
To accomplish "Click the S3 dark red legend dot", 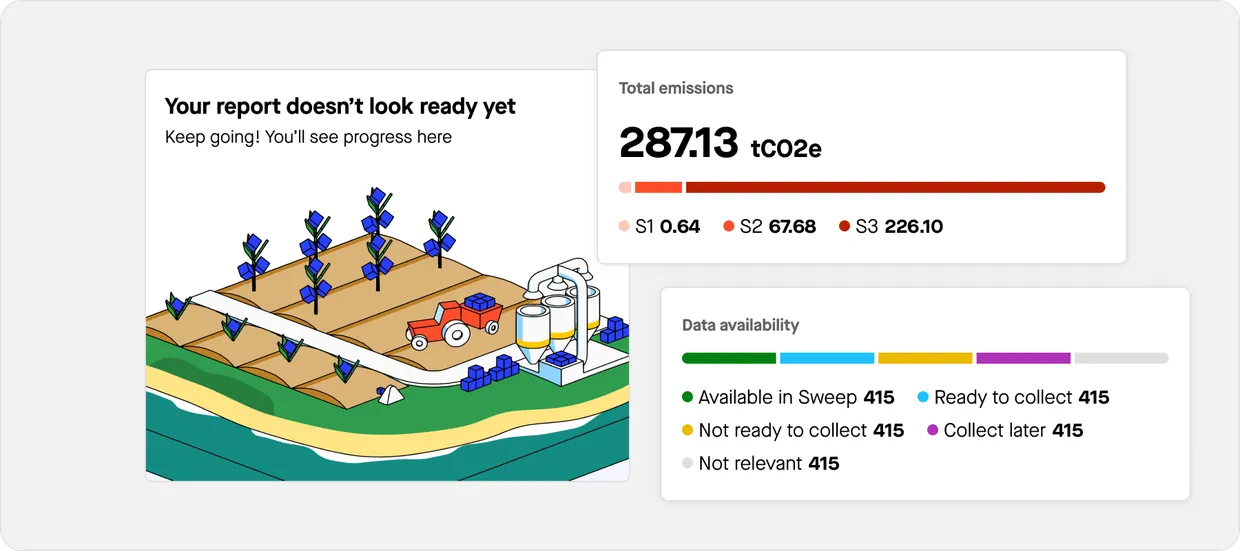I will pos(845,227).
